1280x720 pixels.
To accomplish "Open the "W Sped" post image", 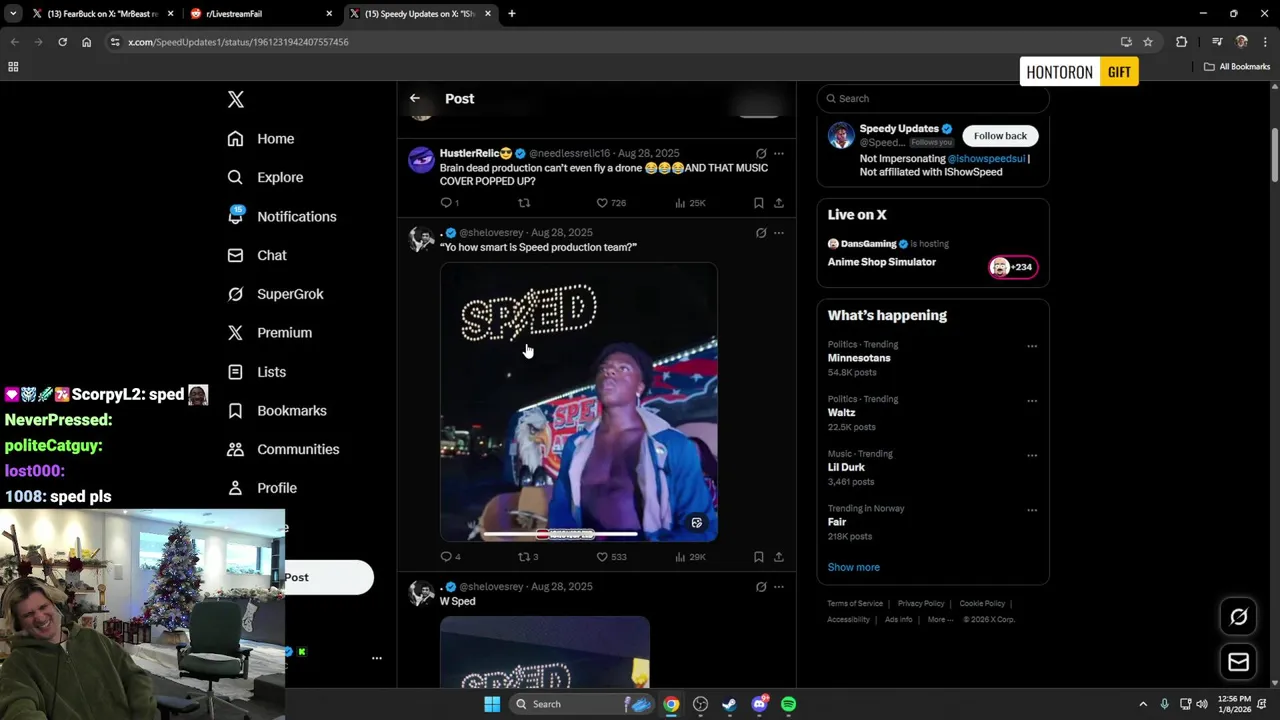I will [545, 652].
